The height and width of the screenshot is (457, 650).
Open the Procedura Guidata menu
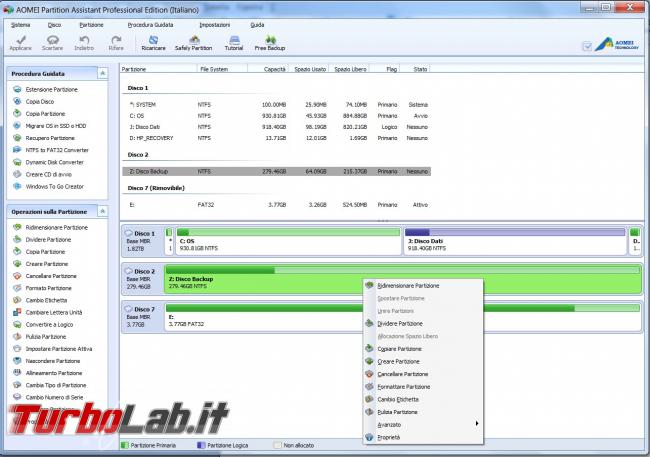pyautogui.click(x=150, y=25)
